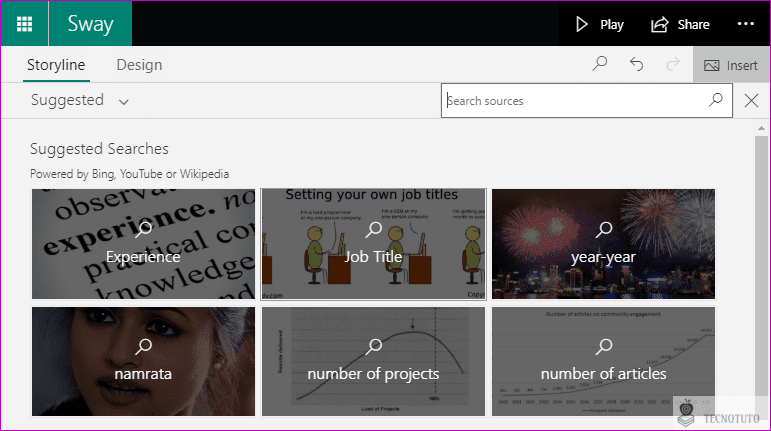The width and height of the screenshot is (771, 431).
Task: Click 'Powered by Bing, YouTube or Wikipedia' text
Action: click(x=129, y=174)
